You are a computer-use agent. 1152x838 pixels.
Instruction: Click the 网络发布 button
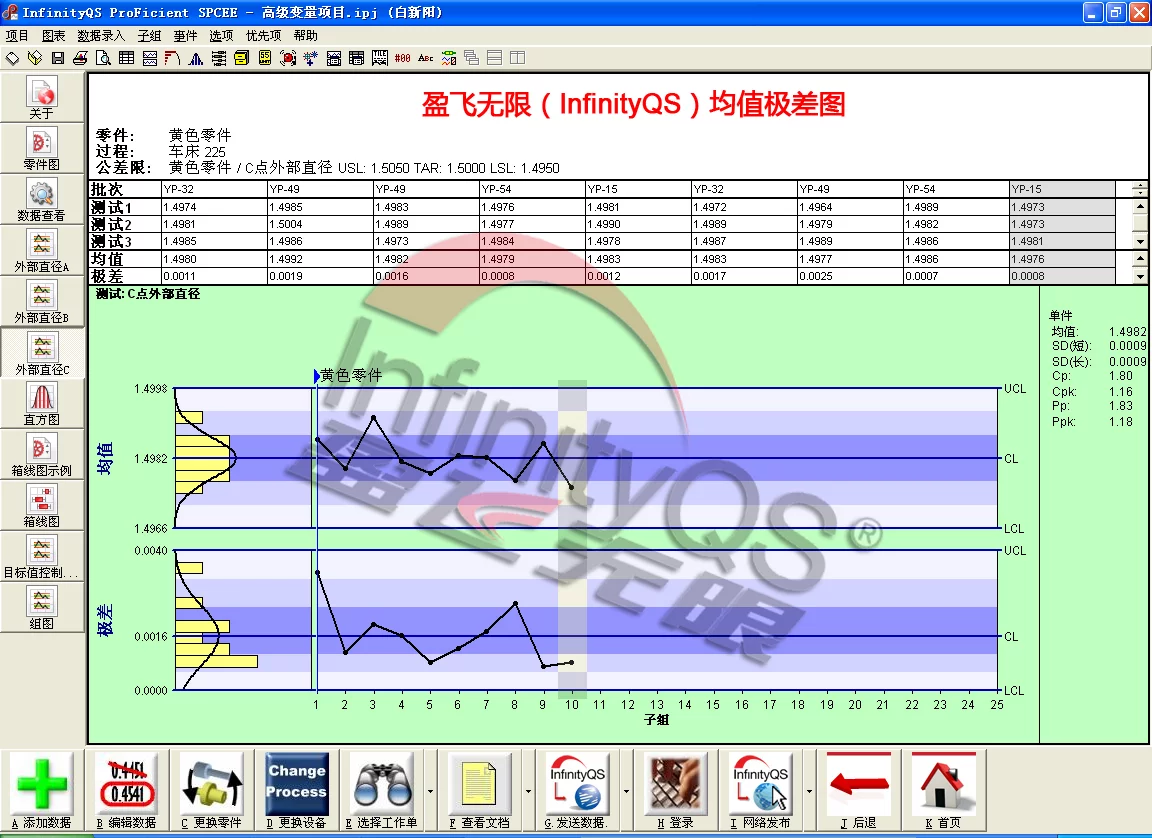pos(760,792)
